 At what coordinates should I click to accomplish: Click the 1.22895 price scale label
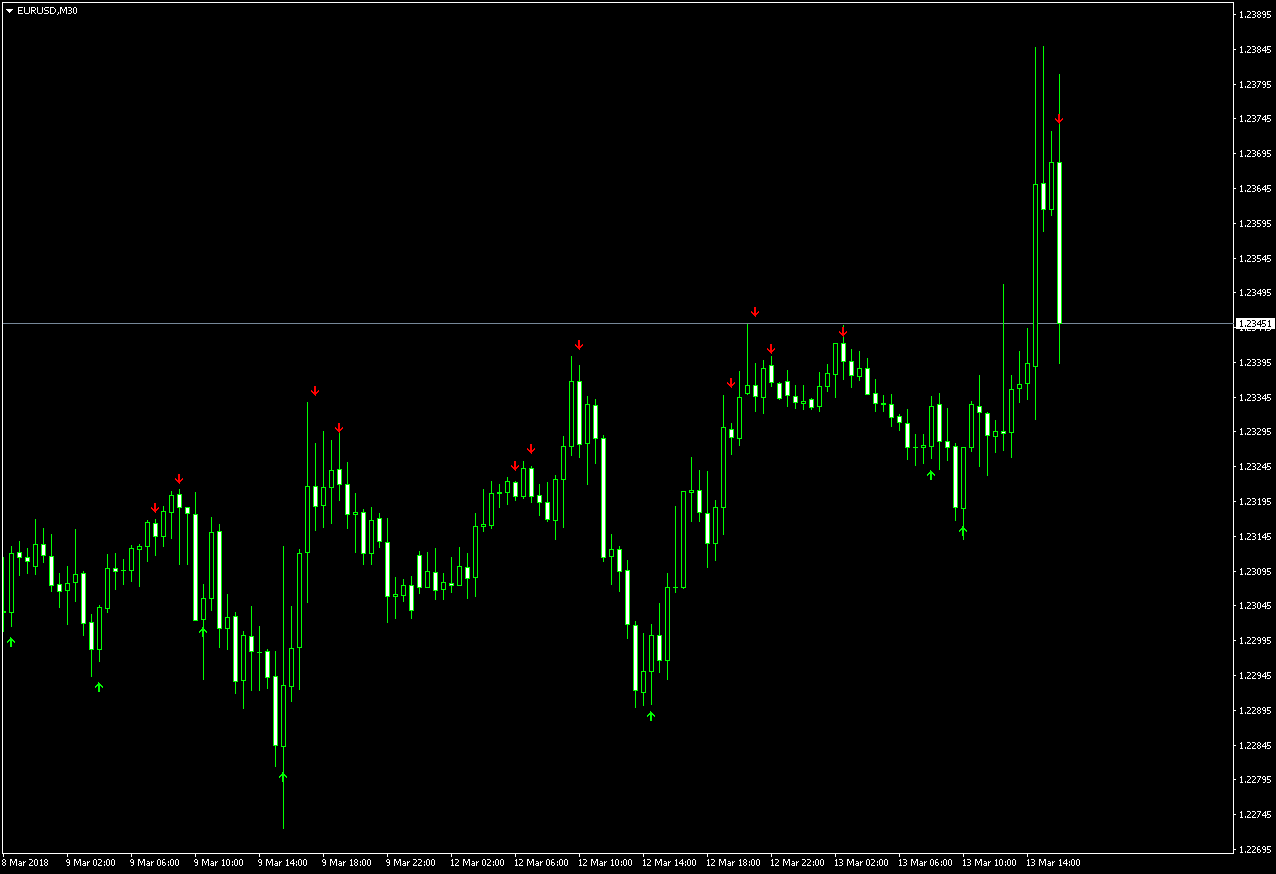[x=1256, y=711]
